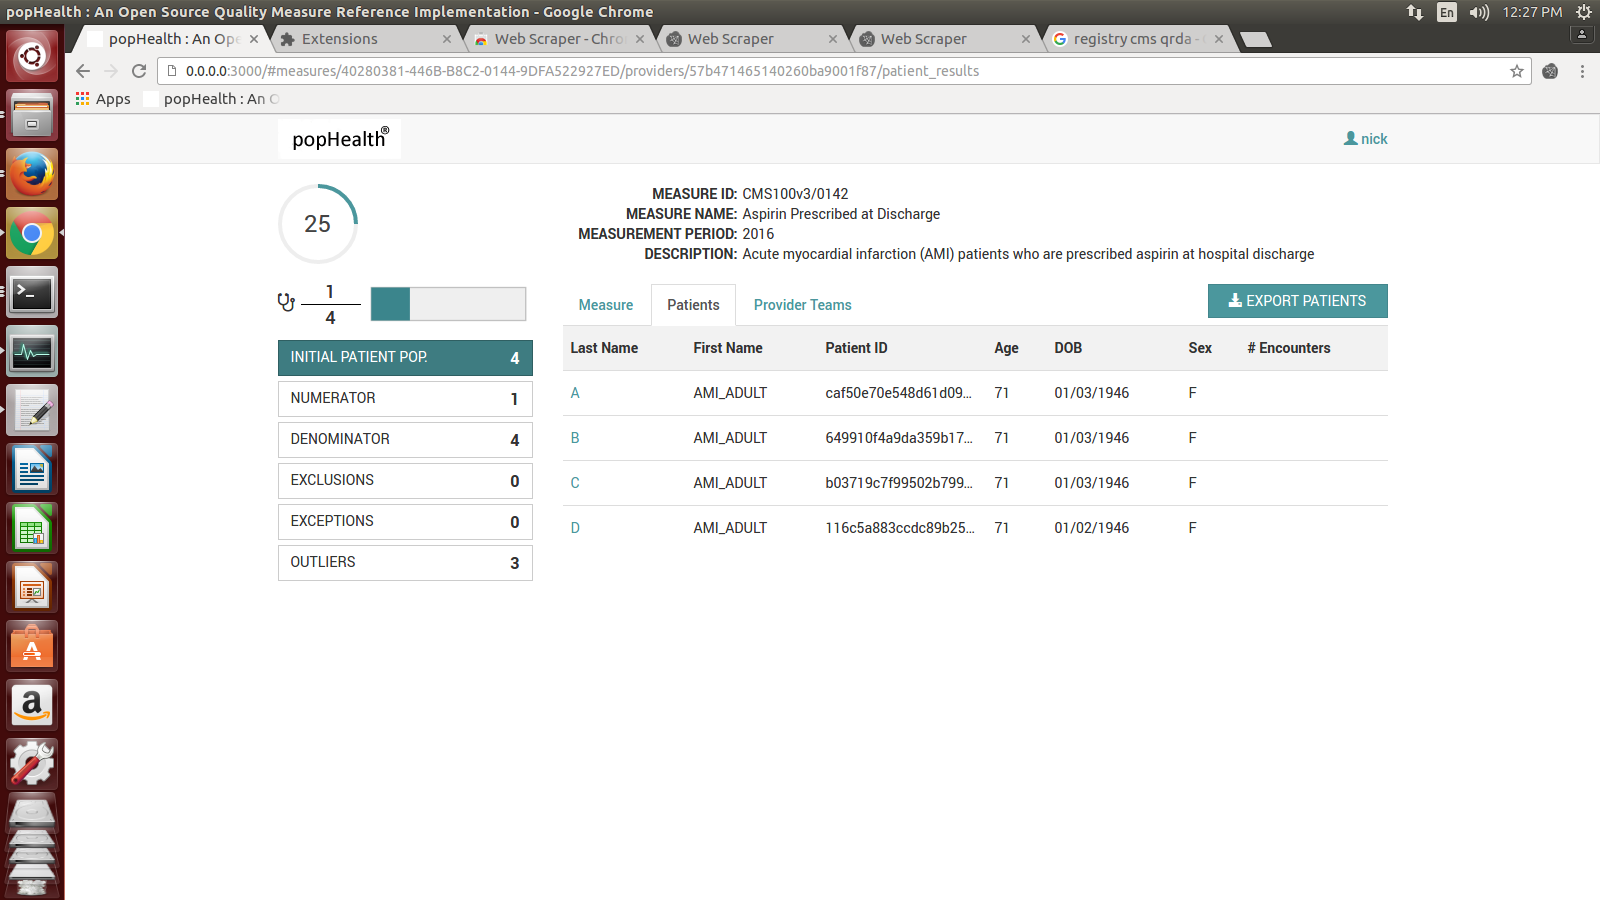Image resolution: width=1600 pixels, height=900 pixels.
Task: Open patient A record link
Action: coord(575,393)
